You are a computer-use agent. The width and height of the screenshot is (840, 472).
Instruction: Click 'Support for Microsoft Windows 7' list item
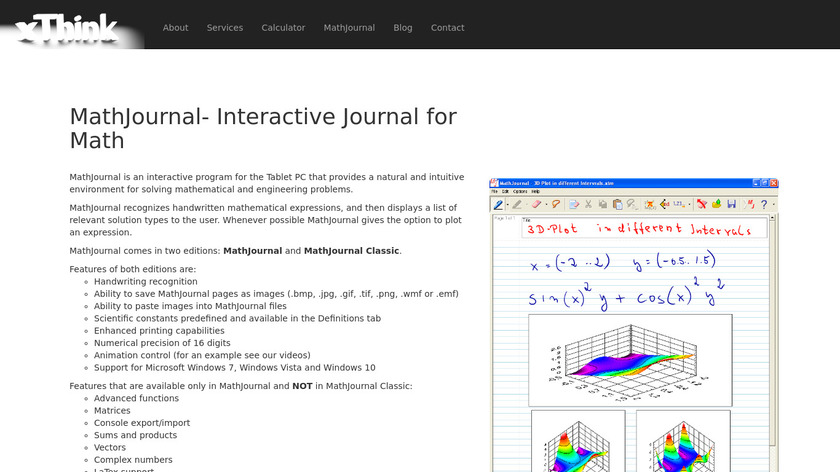[x=235, y=368]
